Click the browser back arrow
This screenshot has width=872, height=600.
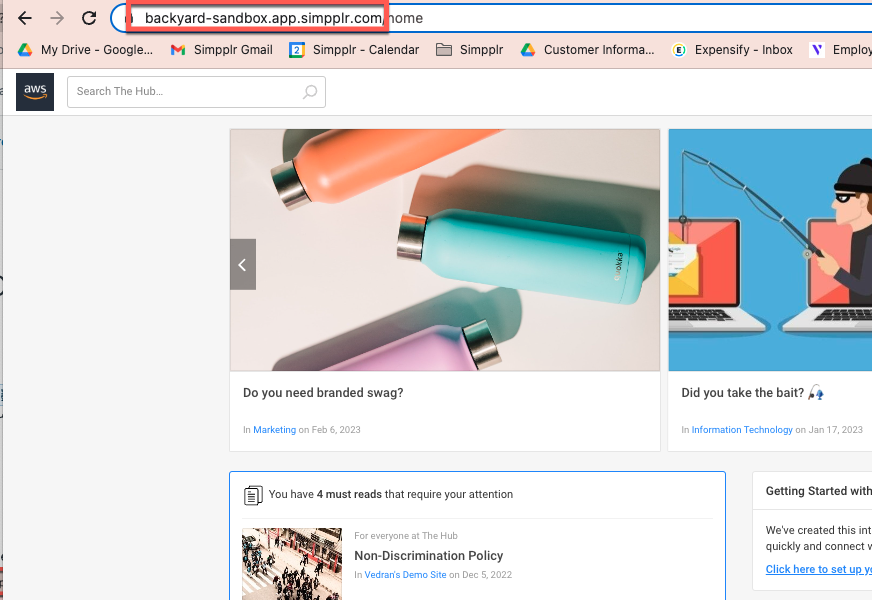25,18
